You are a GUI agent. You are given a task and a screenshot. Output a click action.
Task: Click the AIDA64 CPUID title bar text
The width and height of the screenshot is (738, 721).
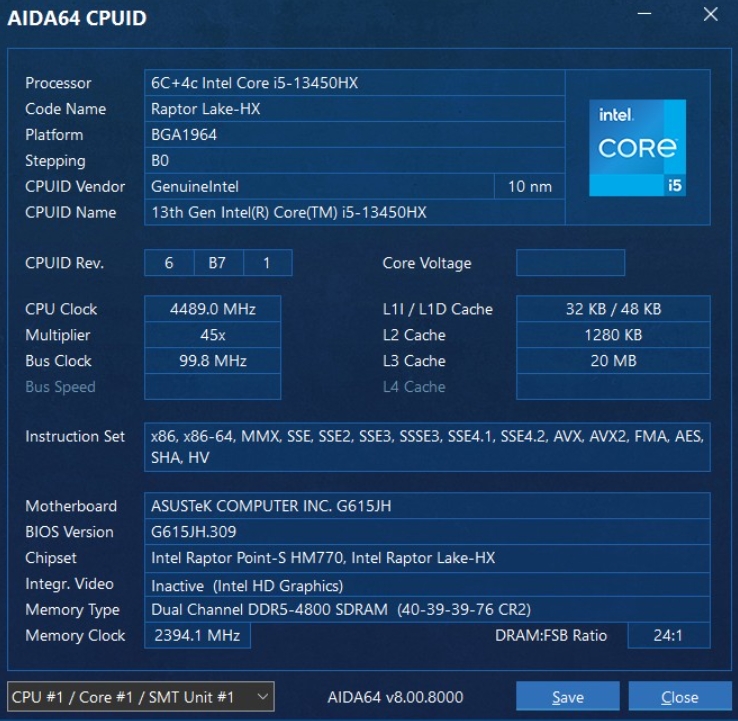pyautogui.click(x=79, y=18)
